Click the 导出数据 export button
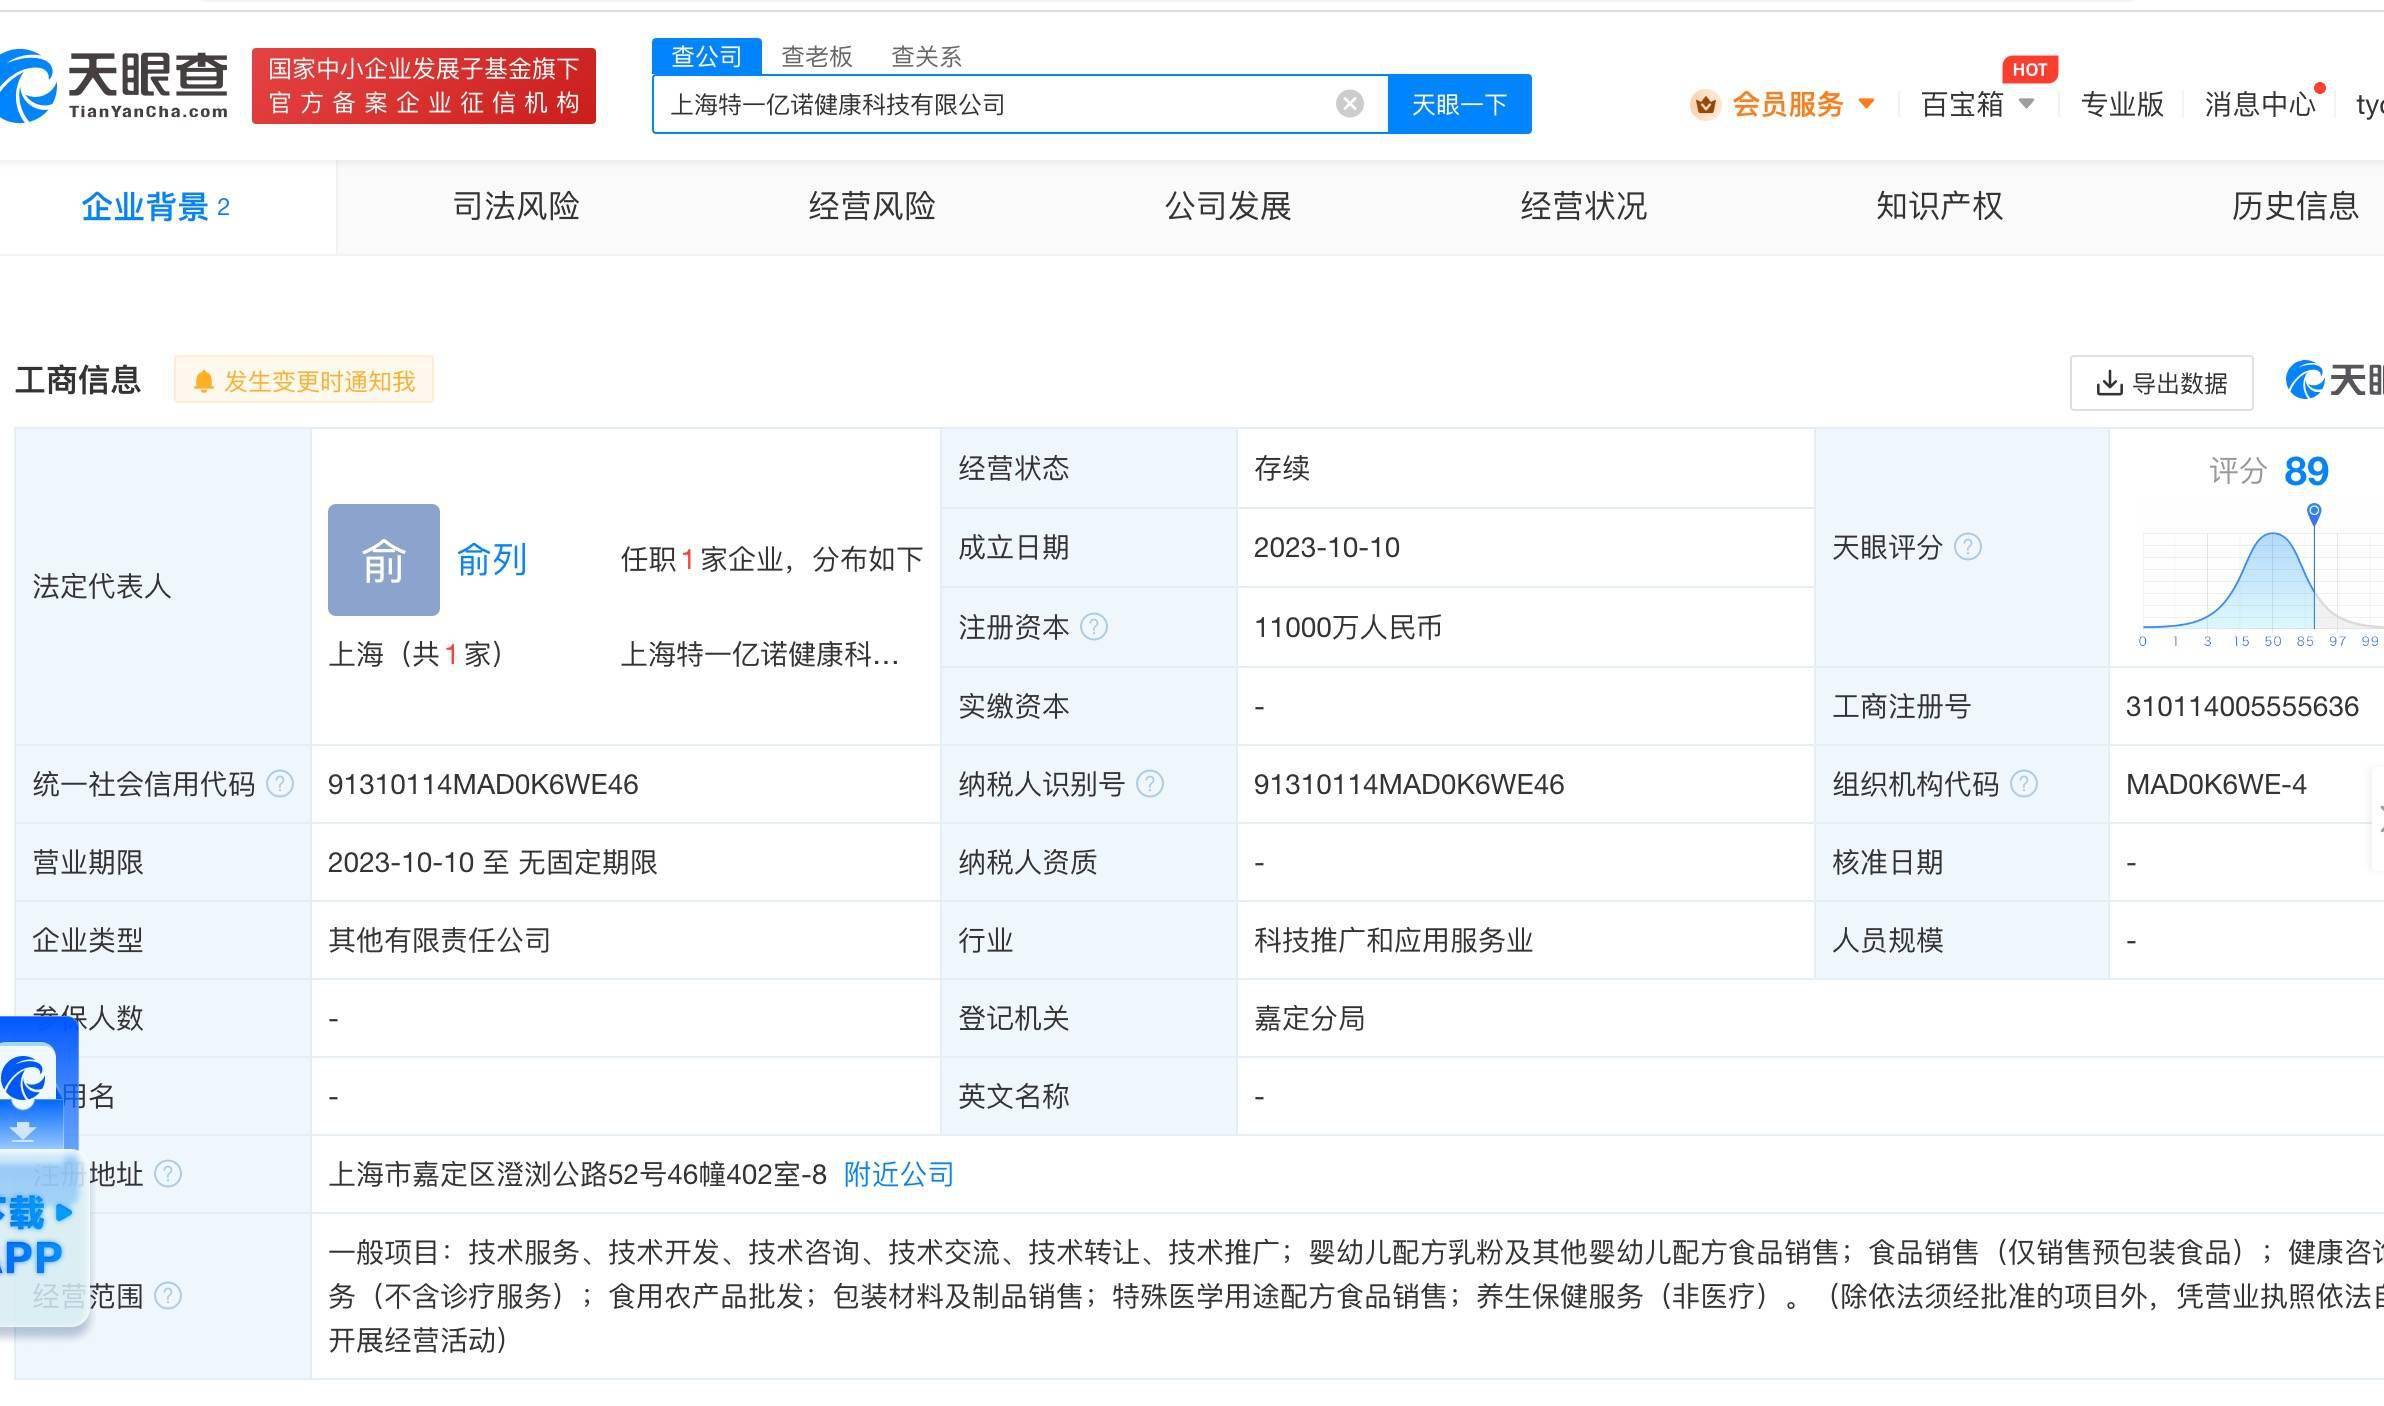Screen dimensions: 2384x1406 click(2161, 383)
